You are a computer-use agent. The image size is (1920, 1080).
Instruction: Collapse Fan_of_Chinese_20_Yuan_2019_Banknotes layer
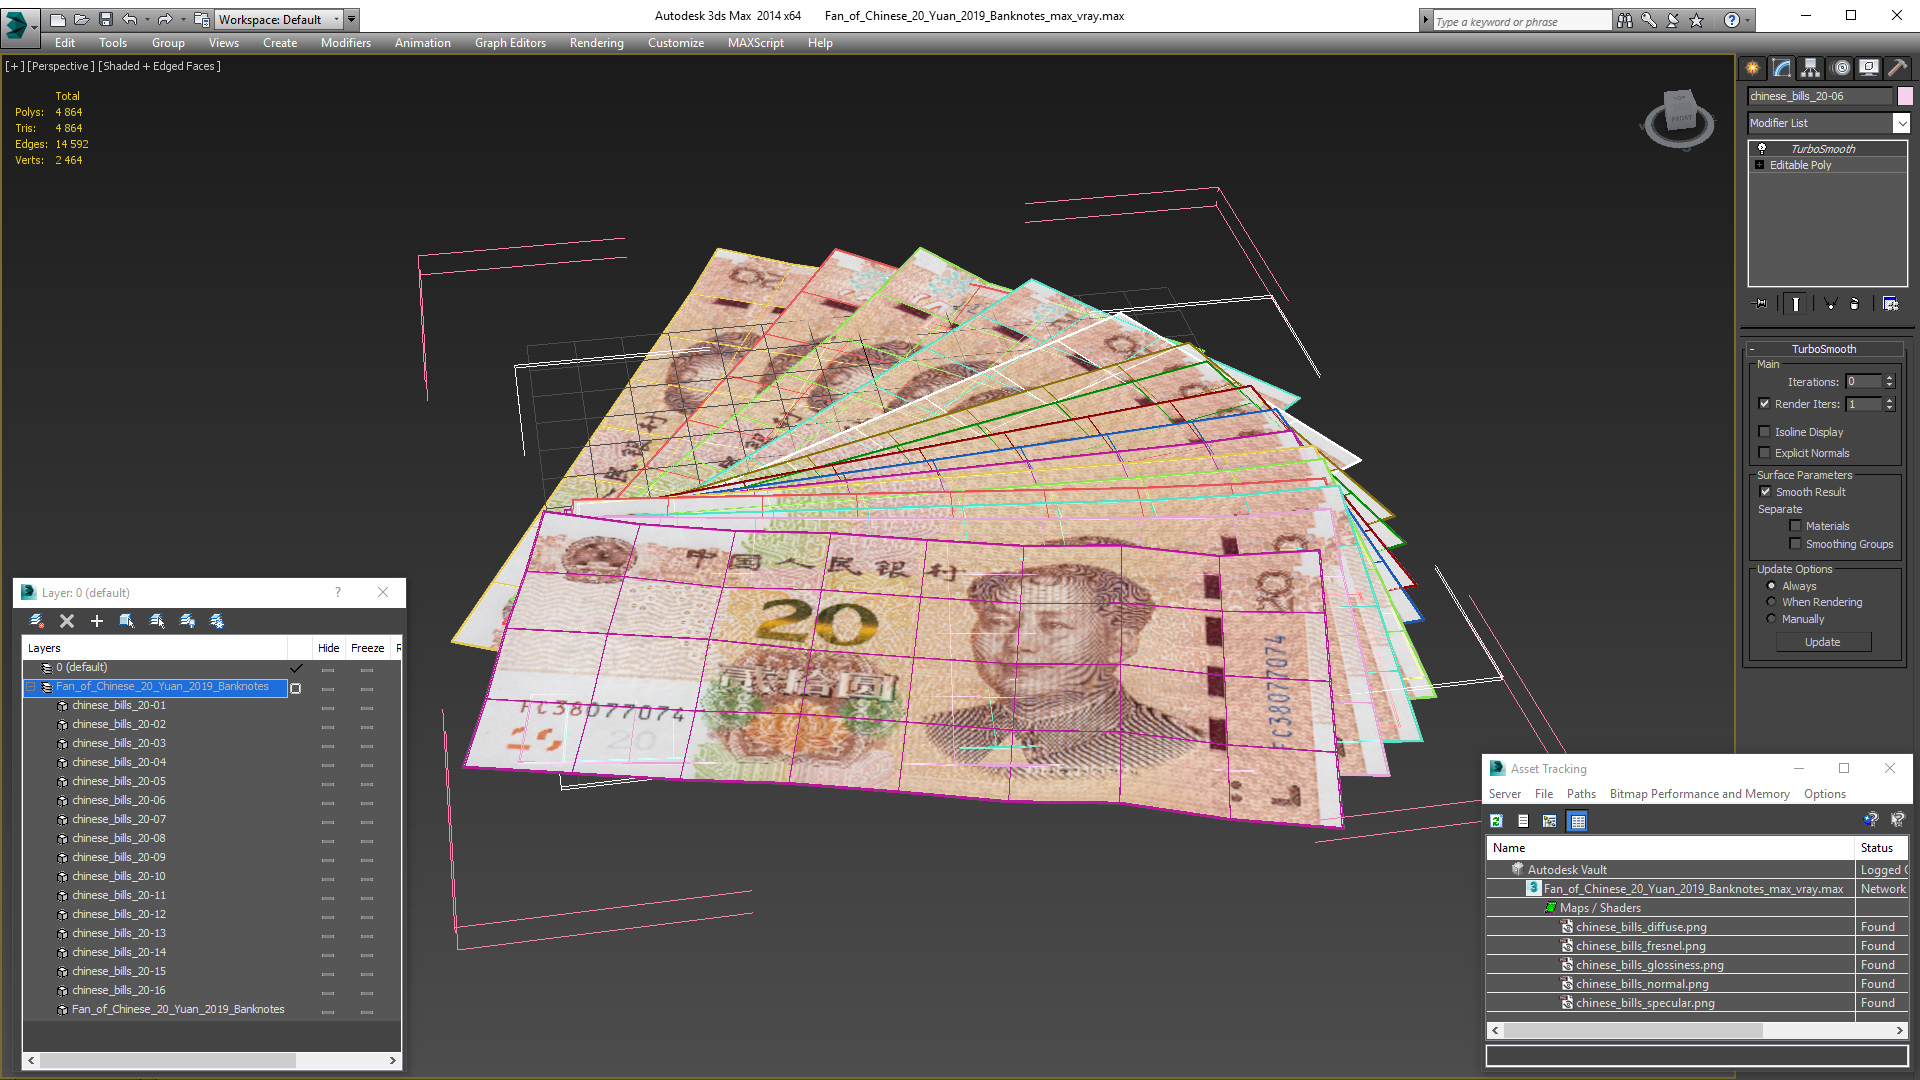pos(31,687)
